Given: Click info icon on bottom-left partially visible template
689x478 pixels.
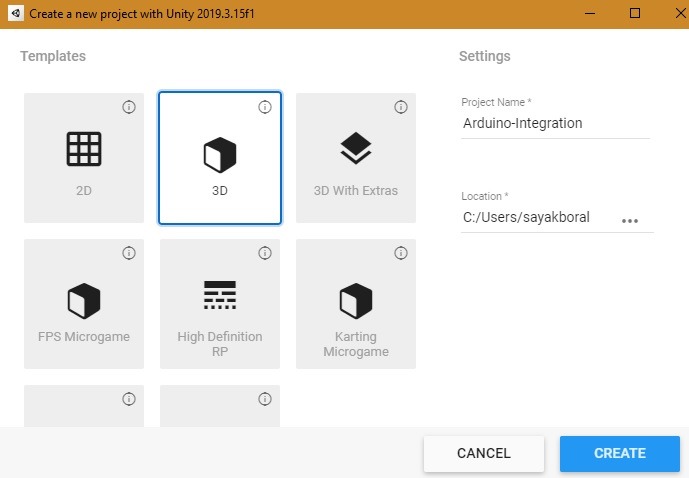Looking at the screenshot, I should 129,399.
